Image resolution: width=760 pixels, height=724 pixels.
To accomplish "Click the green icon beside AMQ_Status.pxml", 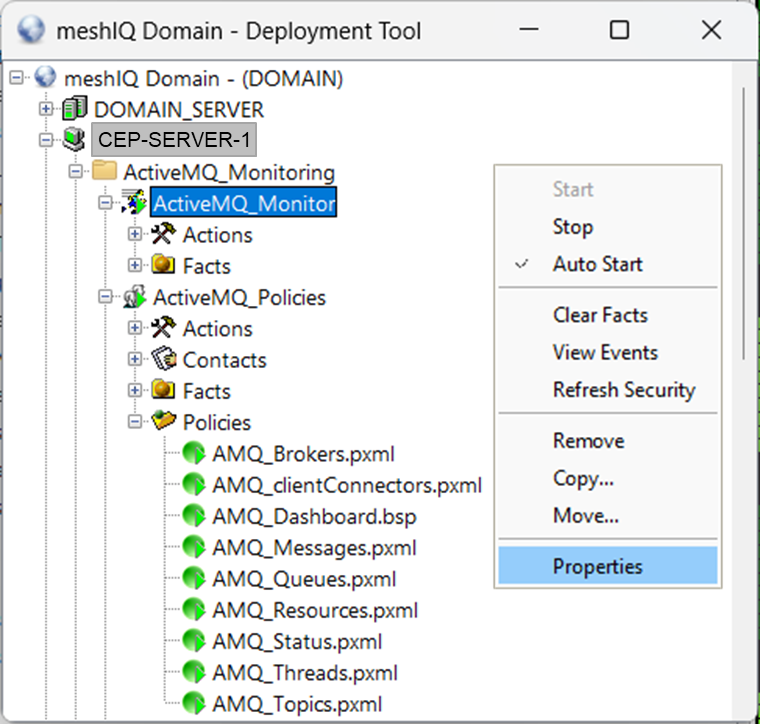I will (194, 641).
